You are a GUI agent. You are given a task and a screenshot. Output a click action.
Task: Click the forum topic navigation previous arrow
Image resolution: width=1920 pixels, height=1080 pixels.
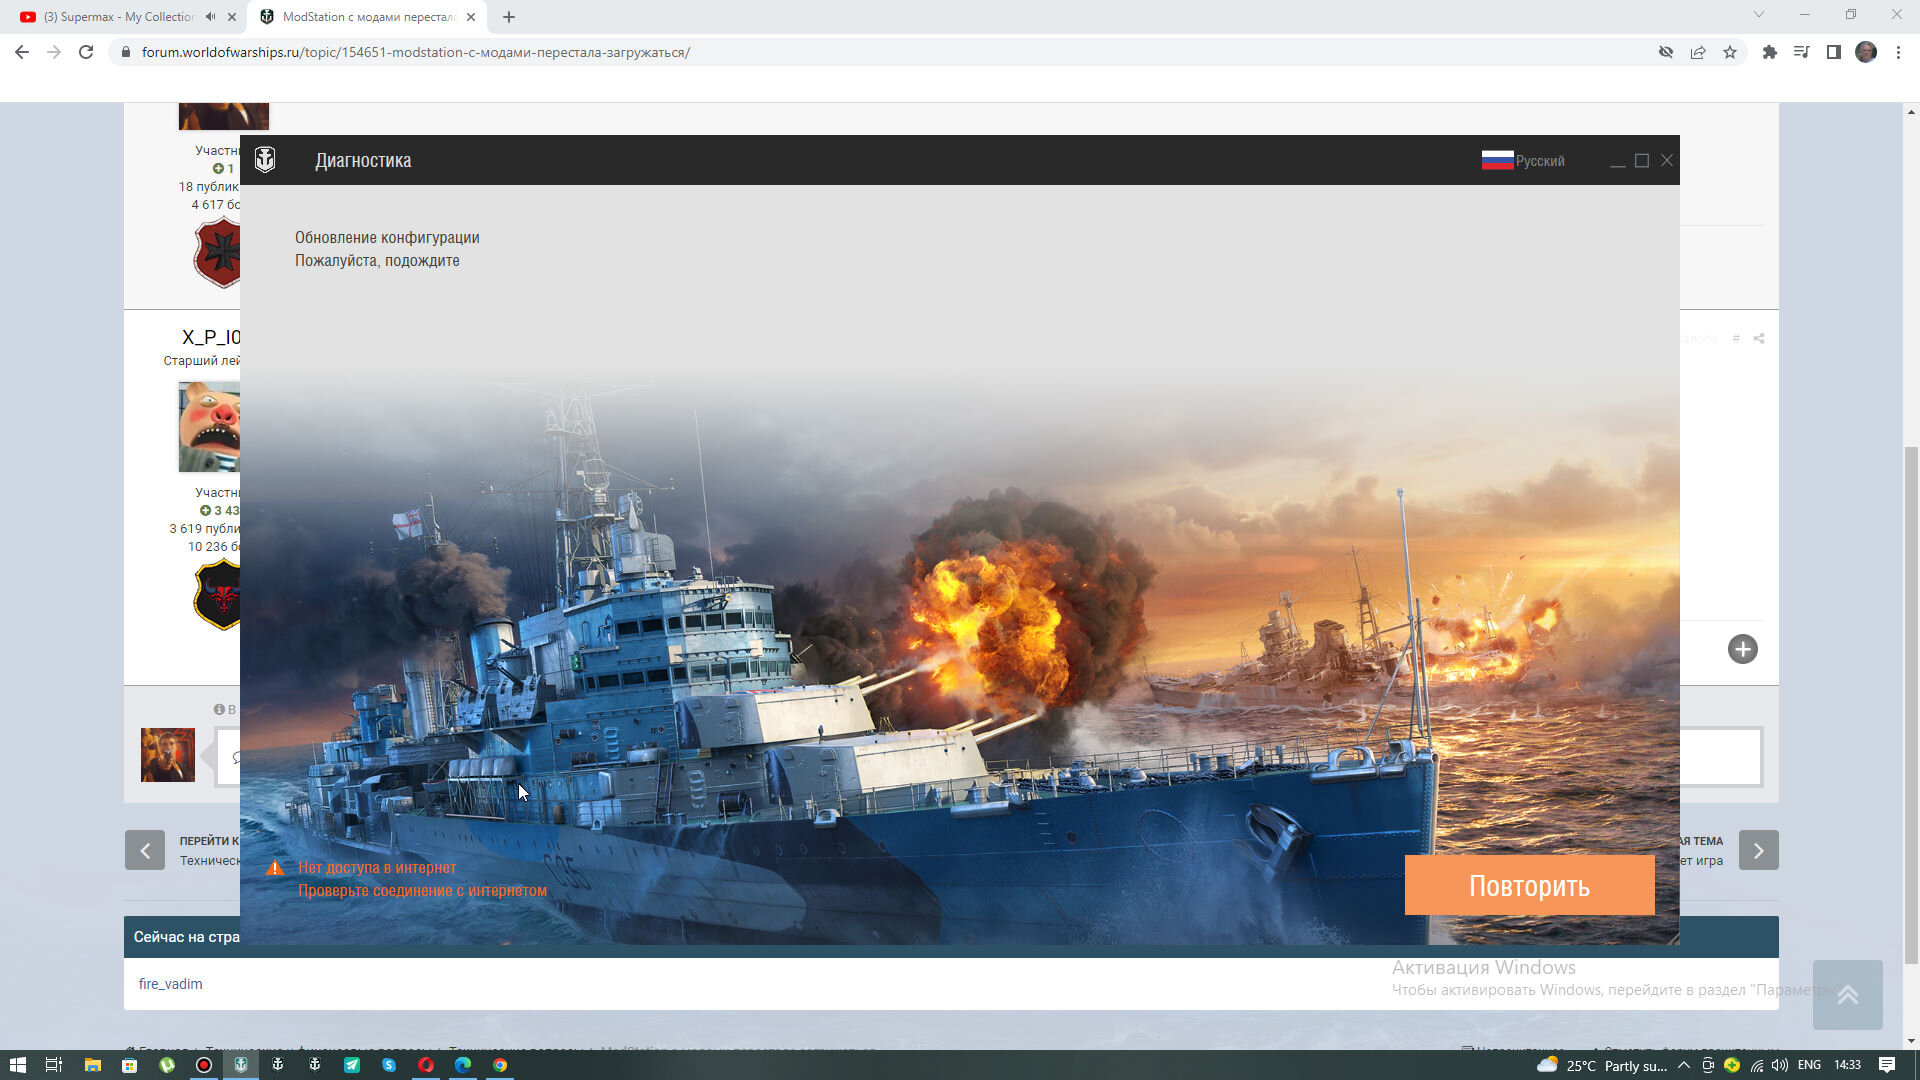tap(144, 849)
